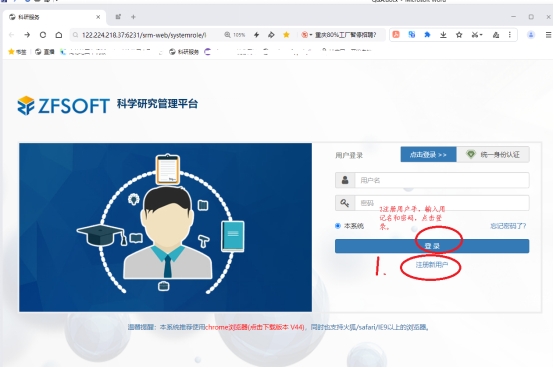Screen dimensions: 554x368
Task: Open the browser three-dot more menu
Action: [x=509, y=35]
